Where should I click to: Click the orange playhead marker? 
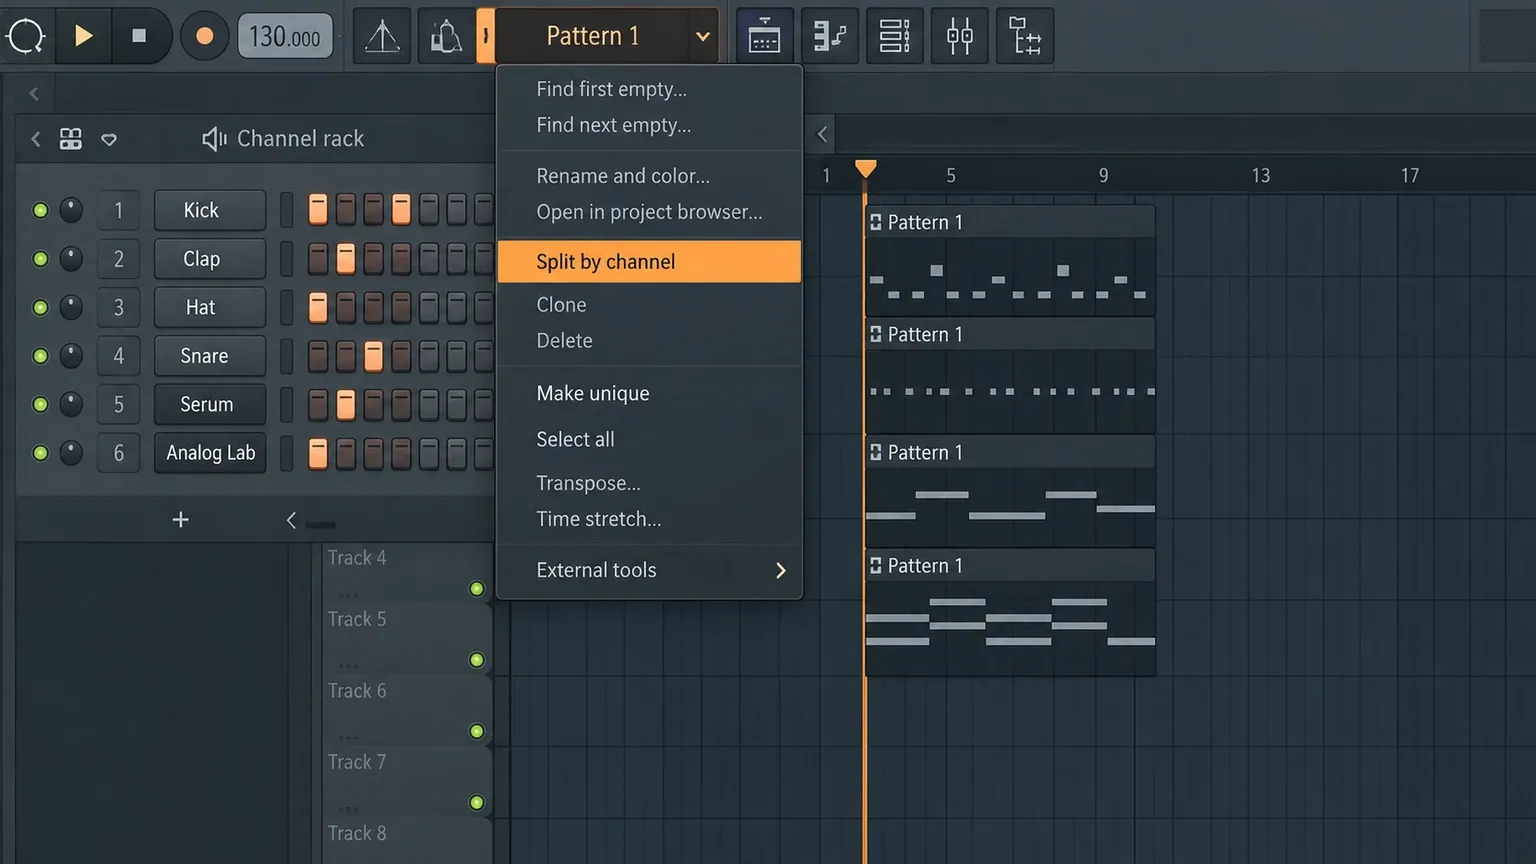[x=866, y=169]
